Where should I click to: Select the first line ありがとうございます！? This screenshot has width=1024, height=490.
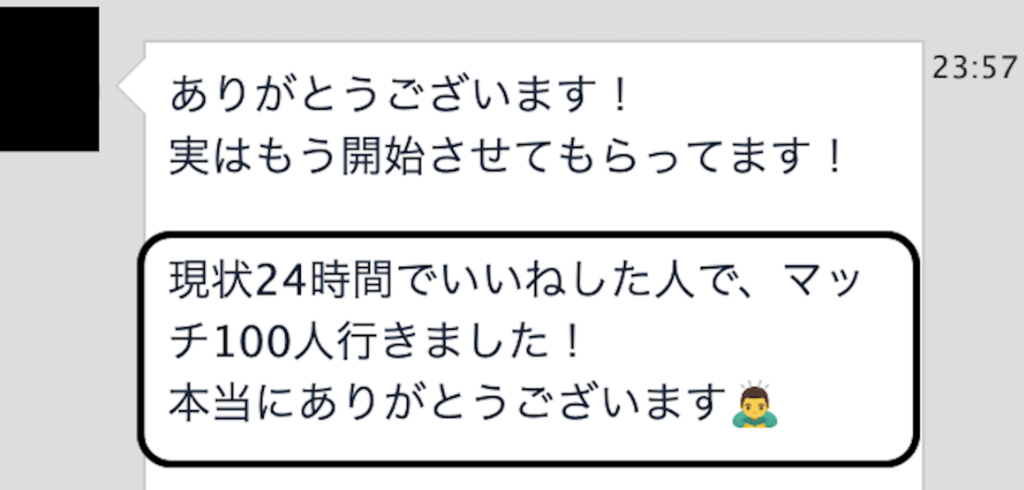[399, 95]
